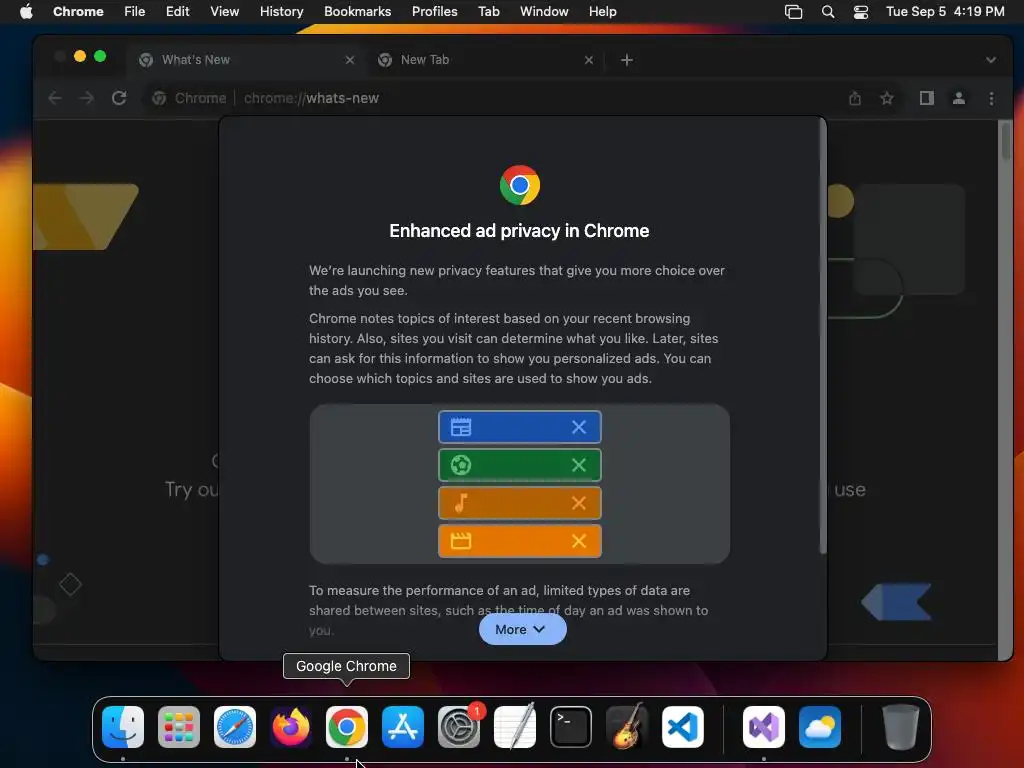Click the date and time in menu bar
Image resolution: width=1024 pixels, height=768 pixels.
pyautogui.click(x=945, y=12)
